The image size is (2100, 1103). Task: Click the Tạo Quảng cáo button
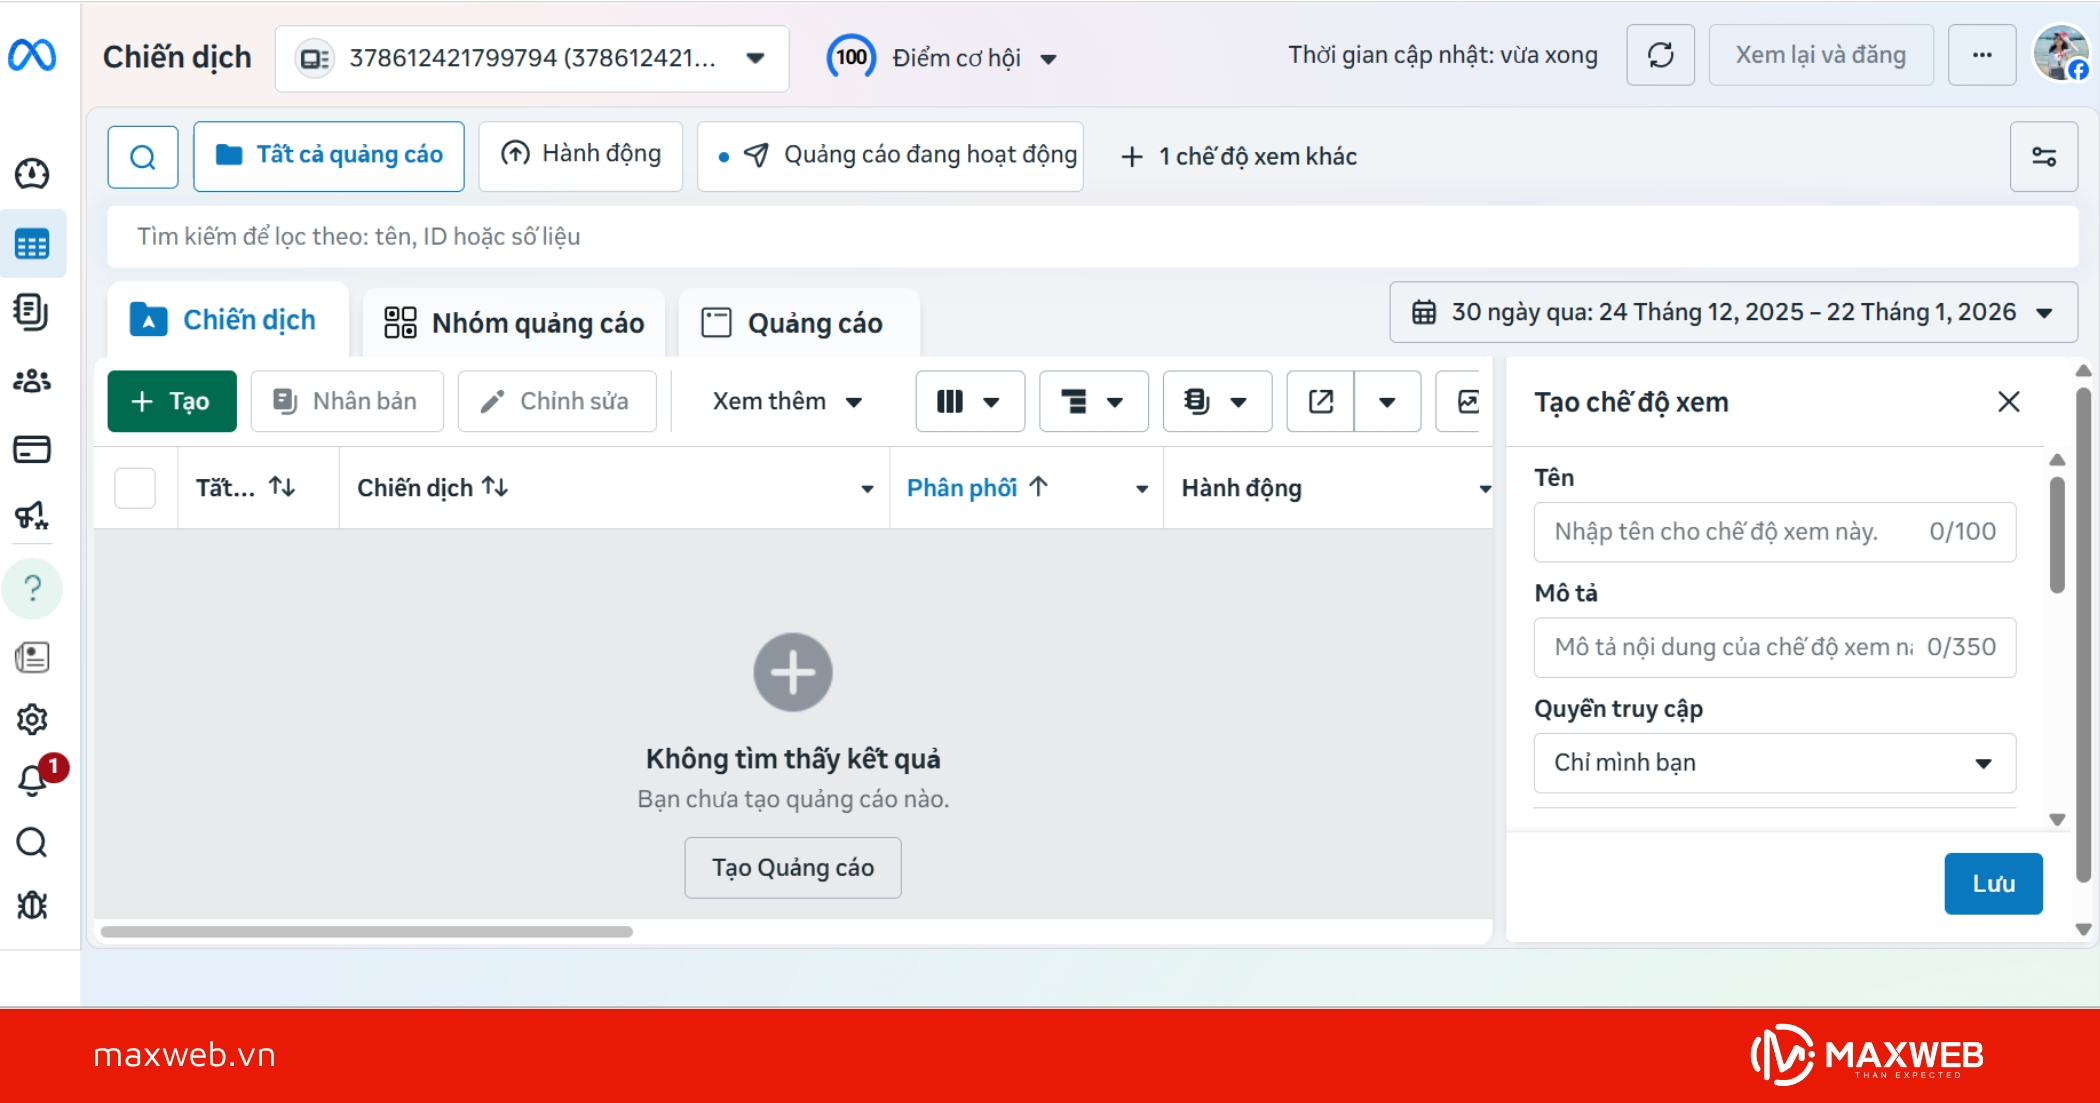click(792, 867)
